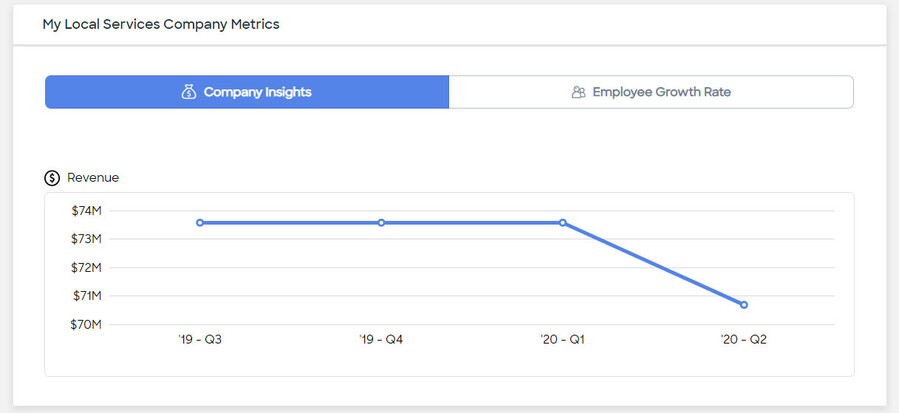The height and width of the screenshot is (413, 899).
Task: Select the '19 - Q3 data point
Action: click(x=200, y=223)
